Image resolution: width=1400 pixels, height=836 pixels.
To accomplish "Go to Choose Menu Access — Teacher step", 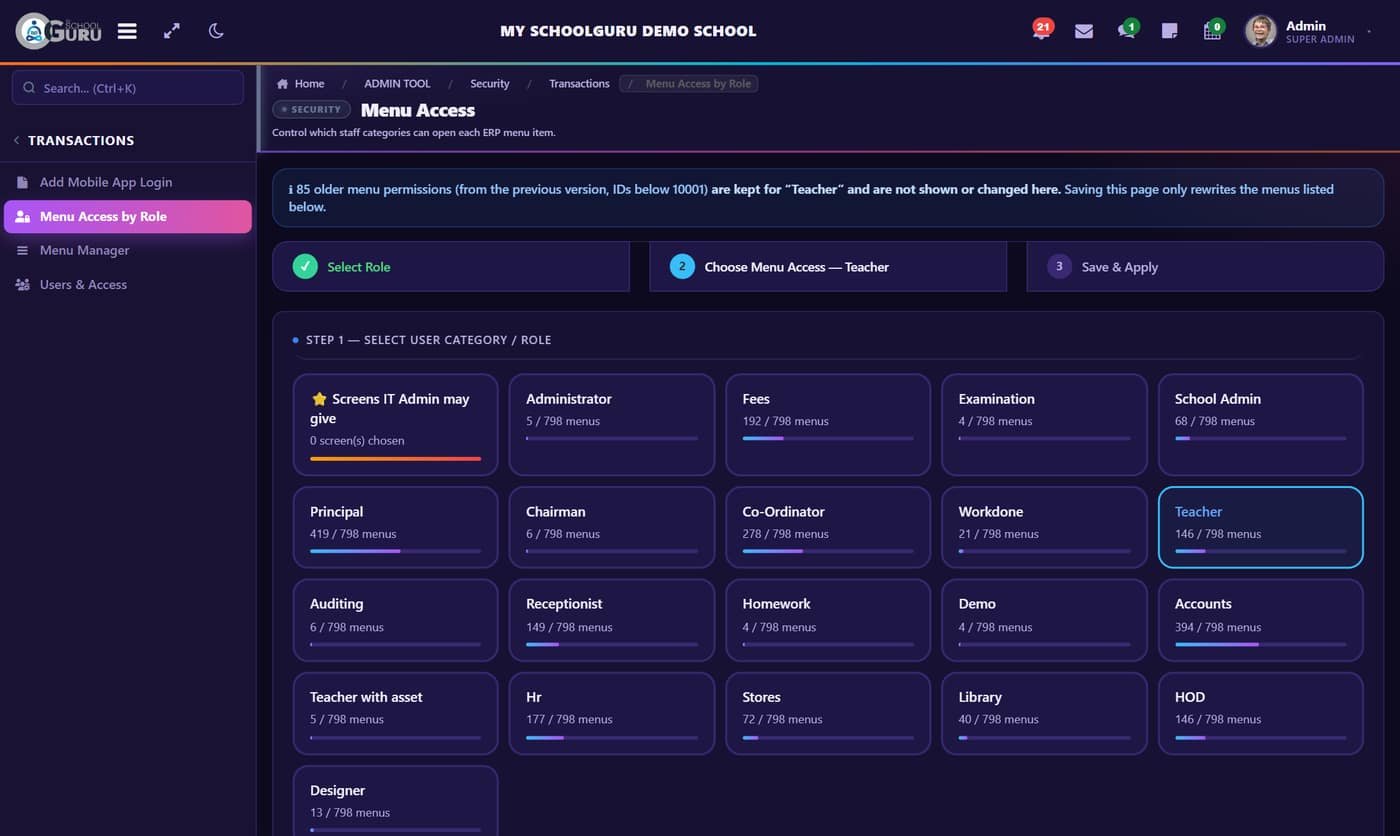I will tap(828, 266).
